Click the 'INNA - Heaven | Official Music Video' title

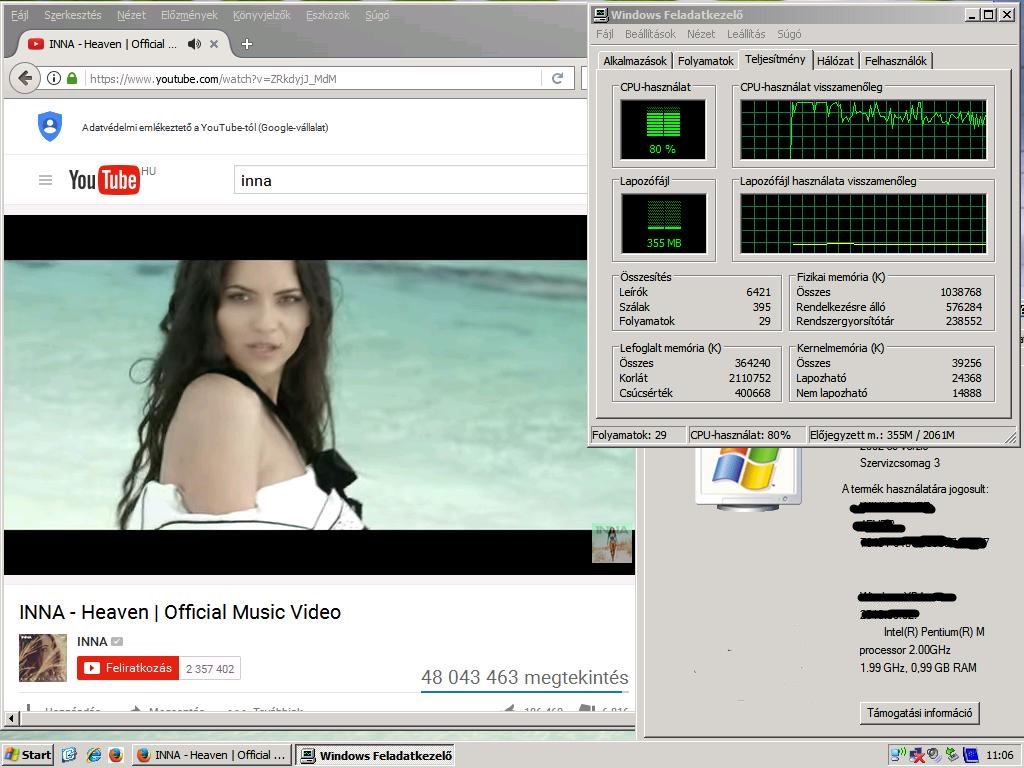click(180, 612)
